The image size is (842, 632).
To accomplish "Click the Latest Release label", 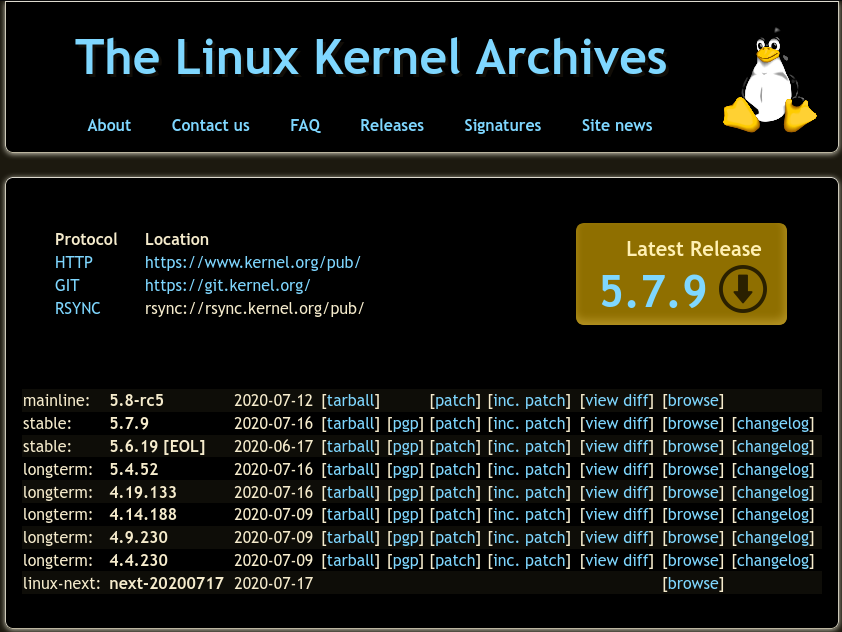I will [693, 249].
